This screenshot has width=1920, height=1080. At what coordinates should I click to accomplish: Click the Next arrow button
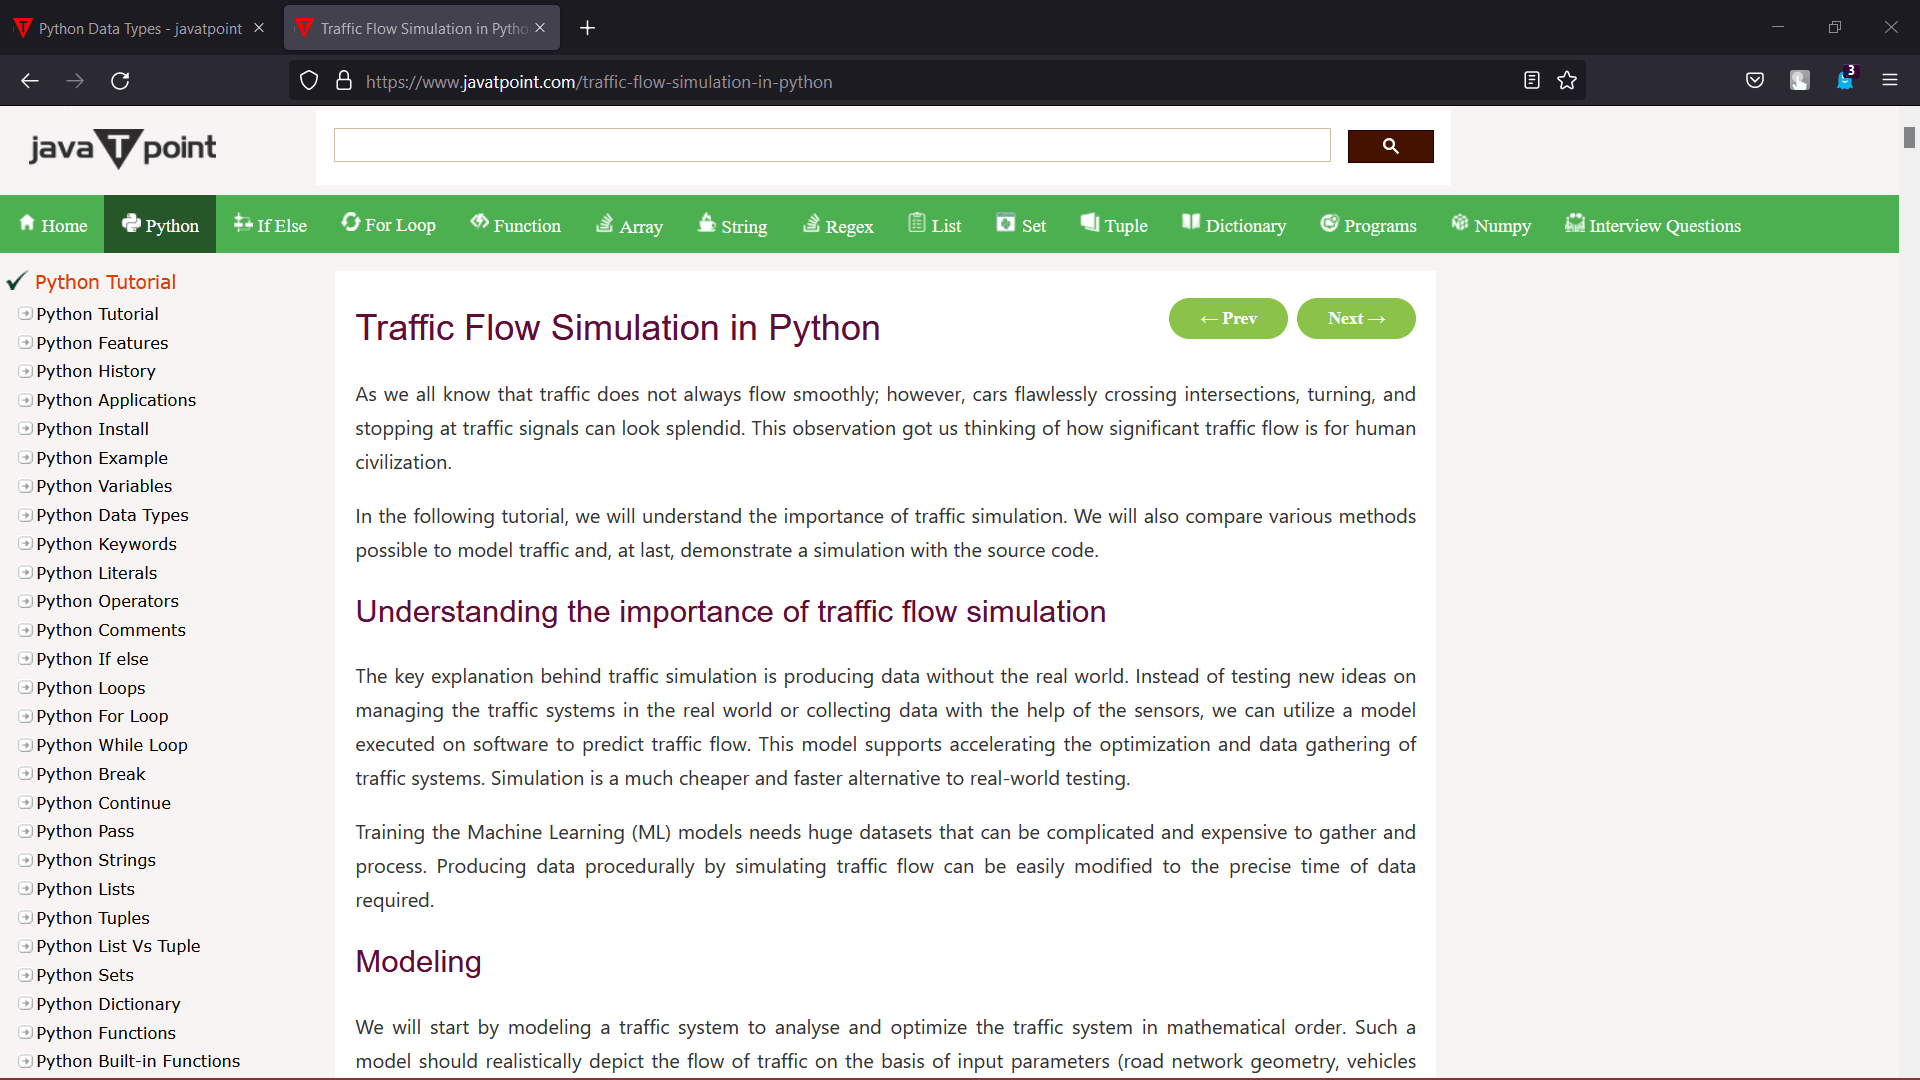(1356, 318)
